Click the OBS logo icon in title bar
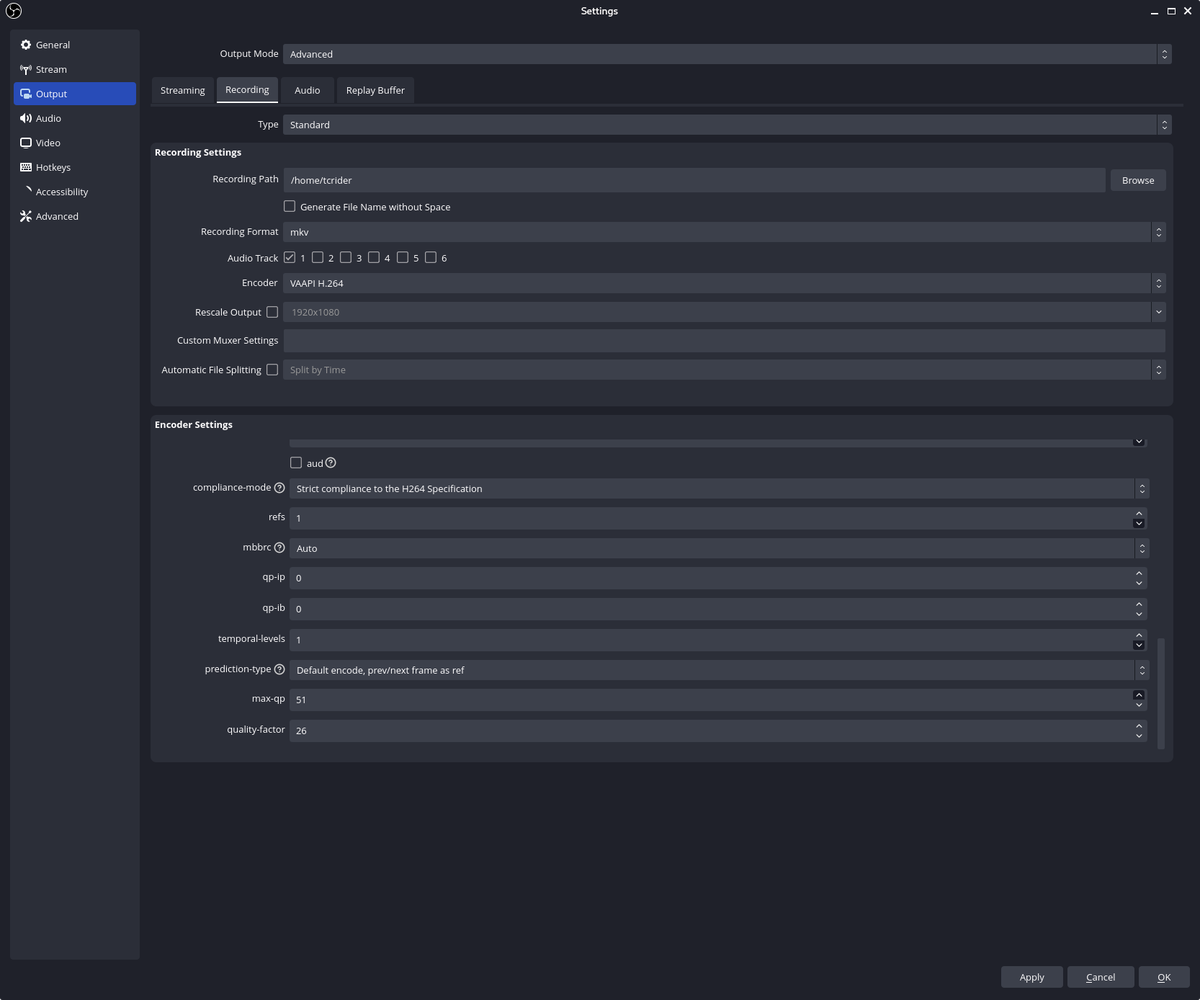Image resolution: width=1200 pixels, height=1000 pixels. coord(14,11)
